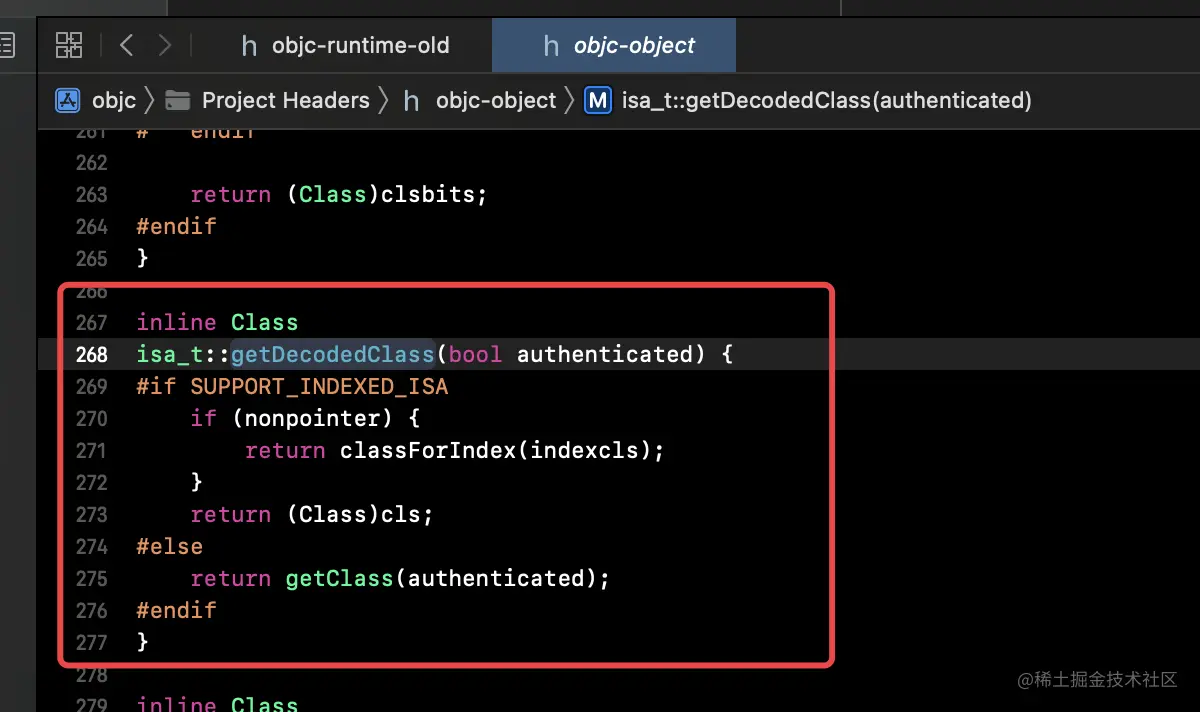This screenshot has width=1200, height=712.
Task: Open the related items grid menu
Action: coord(69,45)
